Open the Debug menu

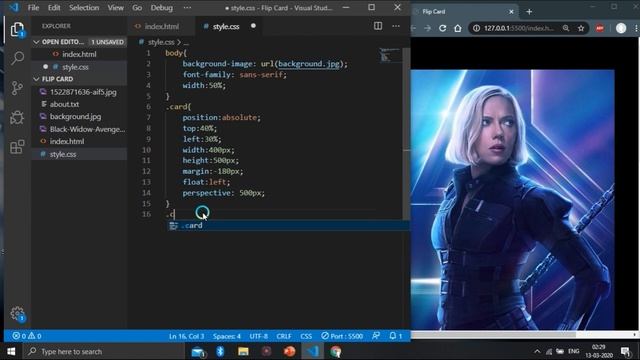[x=162, y=8]
